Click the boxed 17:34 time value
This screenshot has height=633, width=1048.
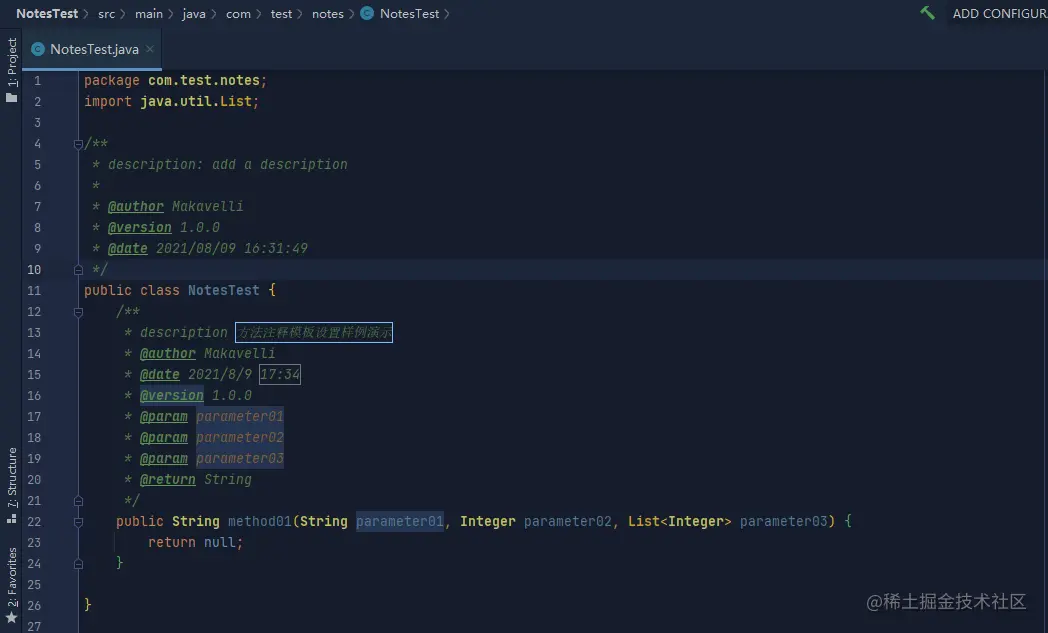click(280, 374)
